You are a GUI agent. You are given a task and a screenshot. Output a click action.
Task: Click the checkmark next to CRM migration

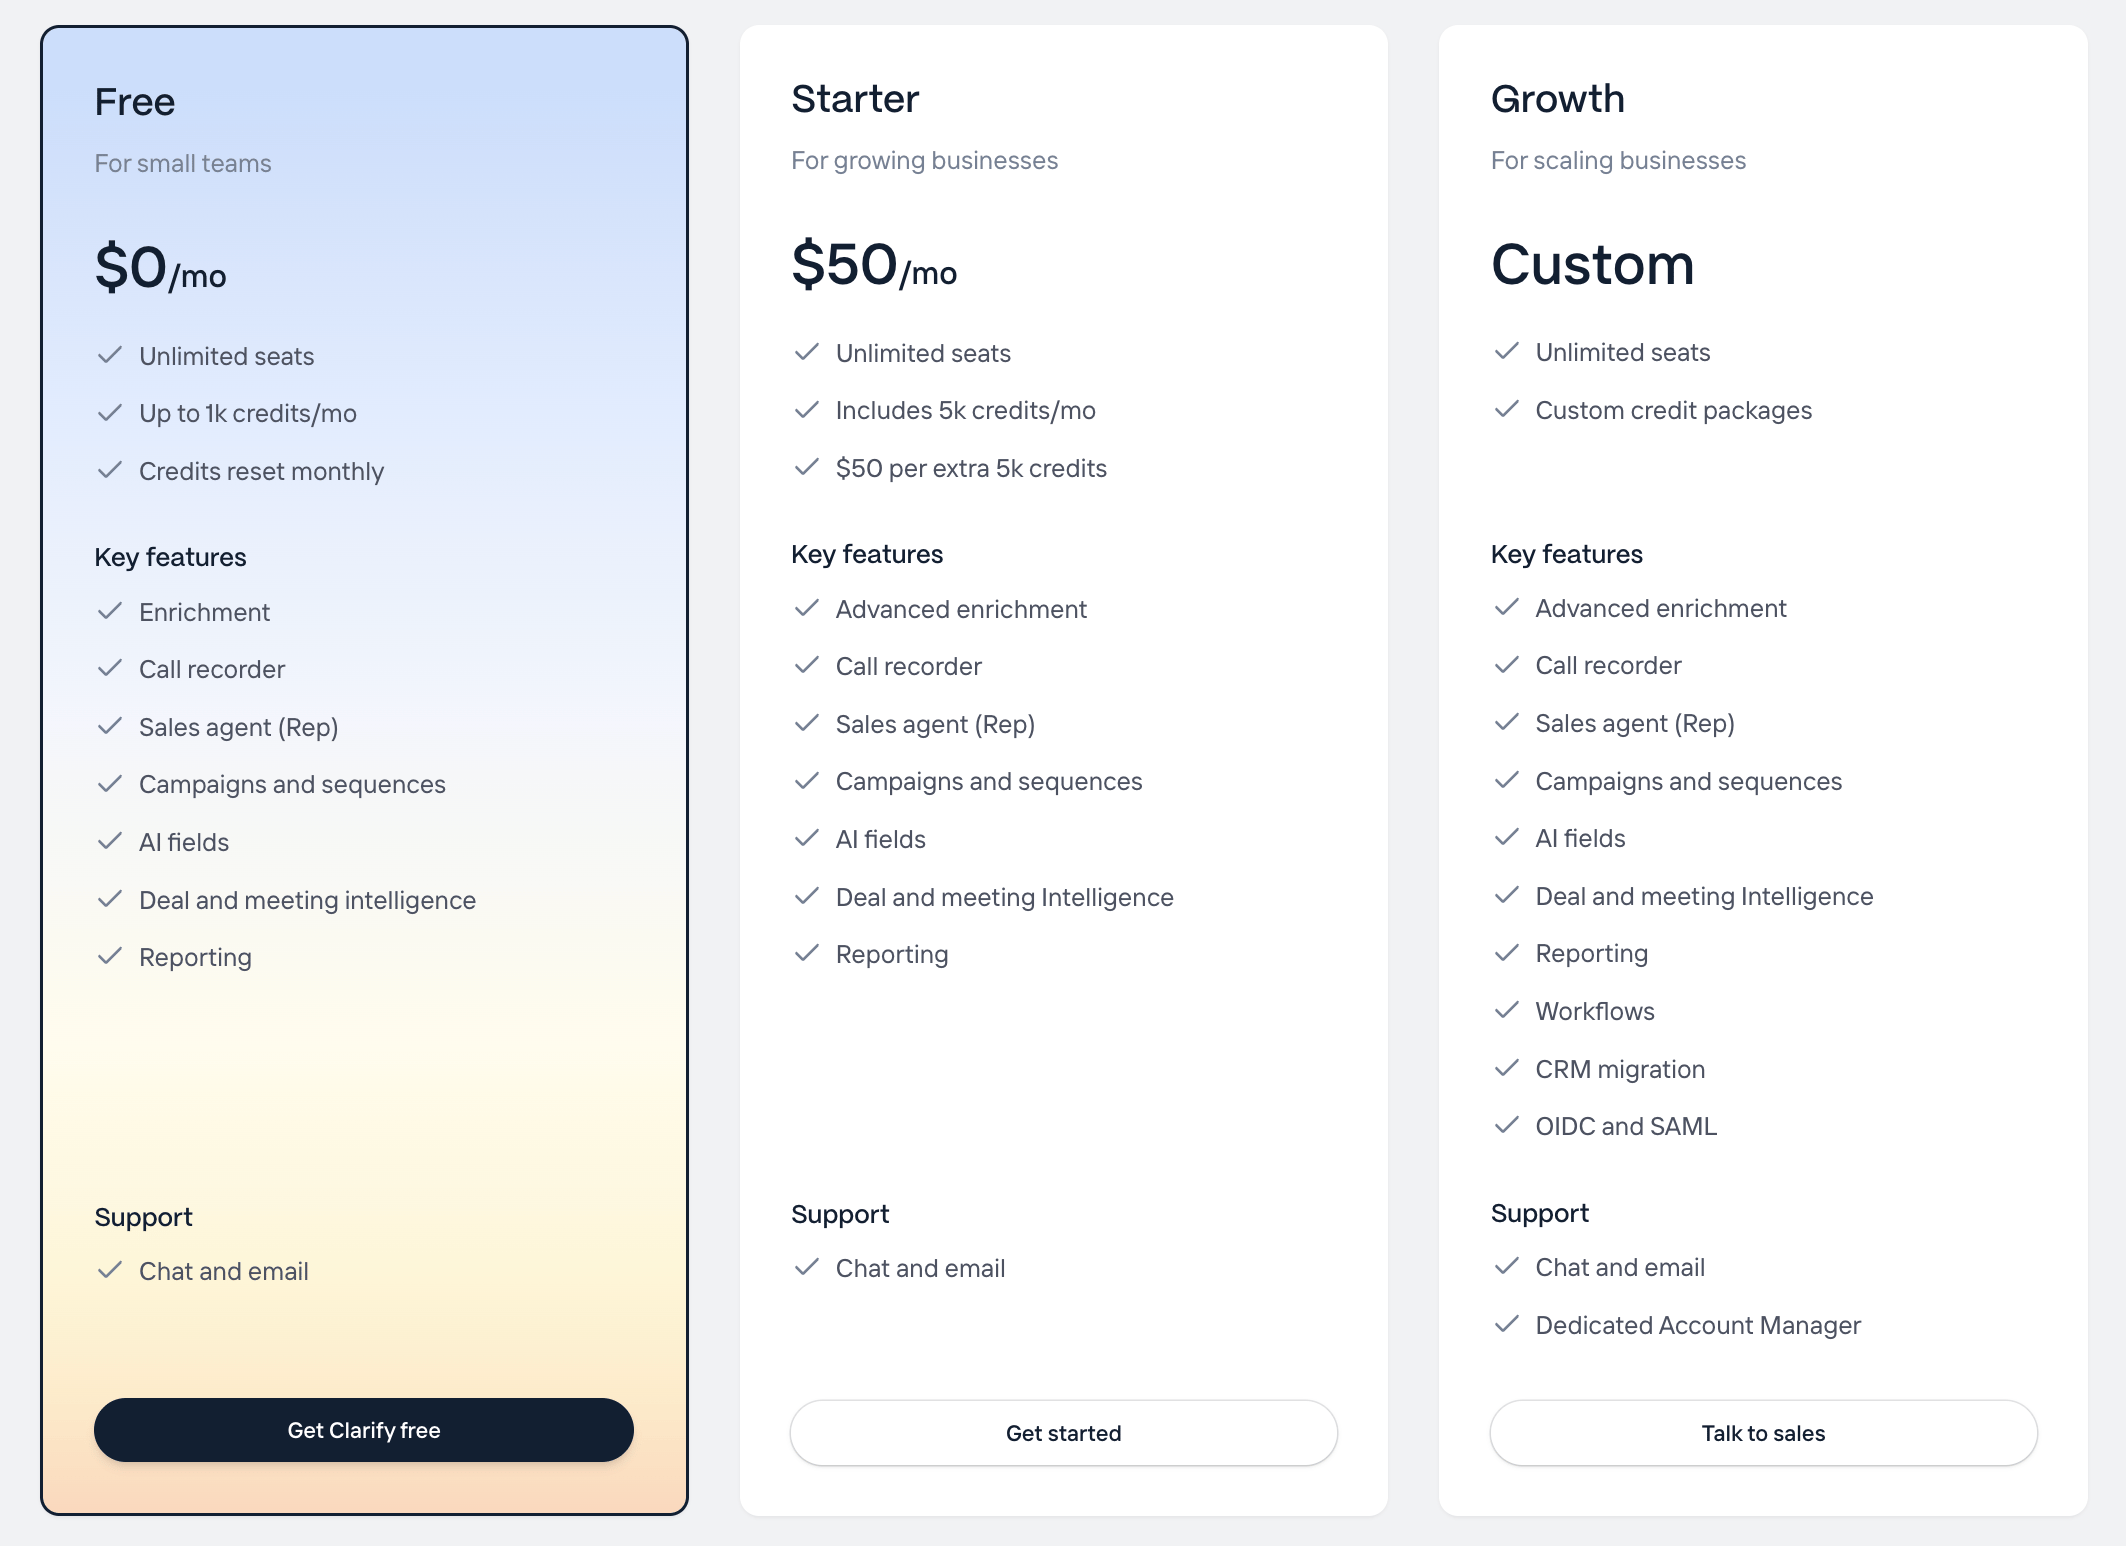(1506, 1068)
